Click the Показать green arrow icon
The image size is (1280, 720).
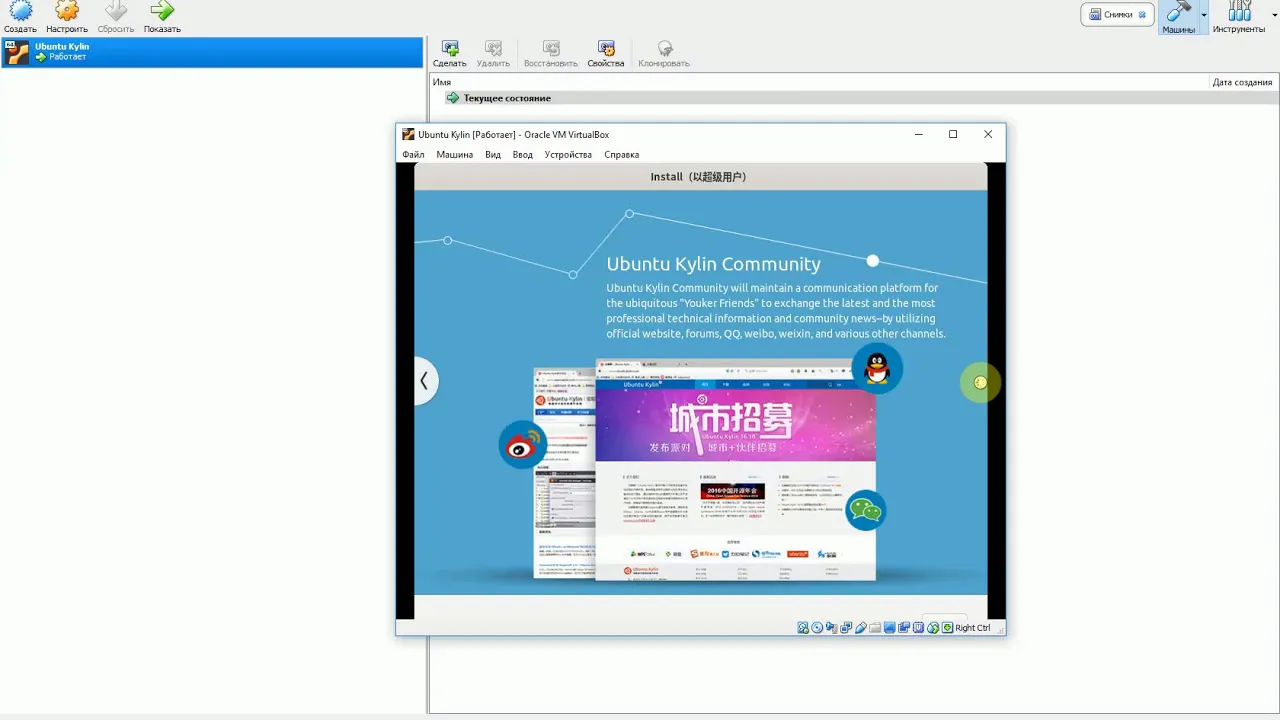(162, 11)
